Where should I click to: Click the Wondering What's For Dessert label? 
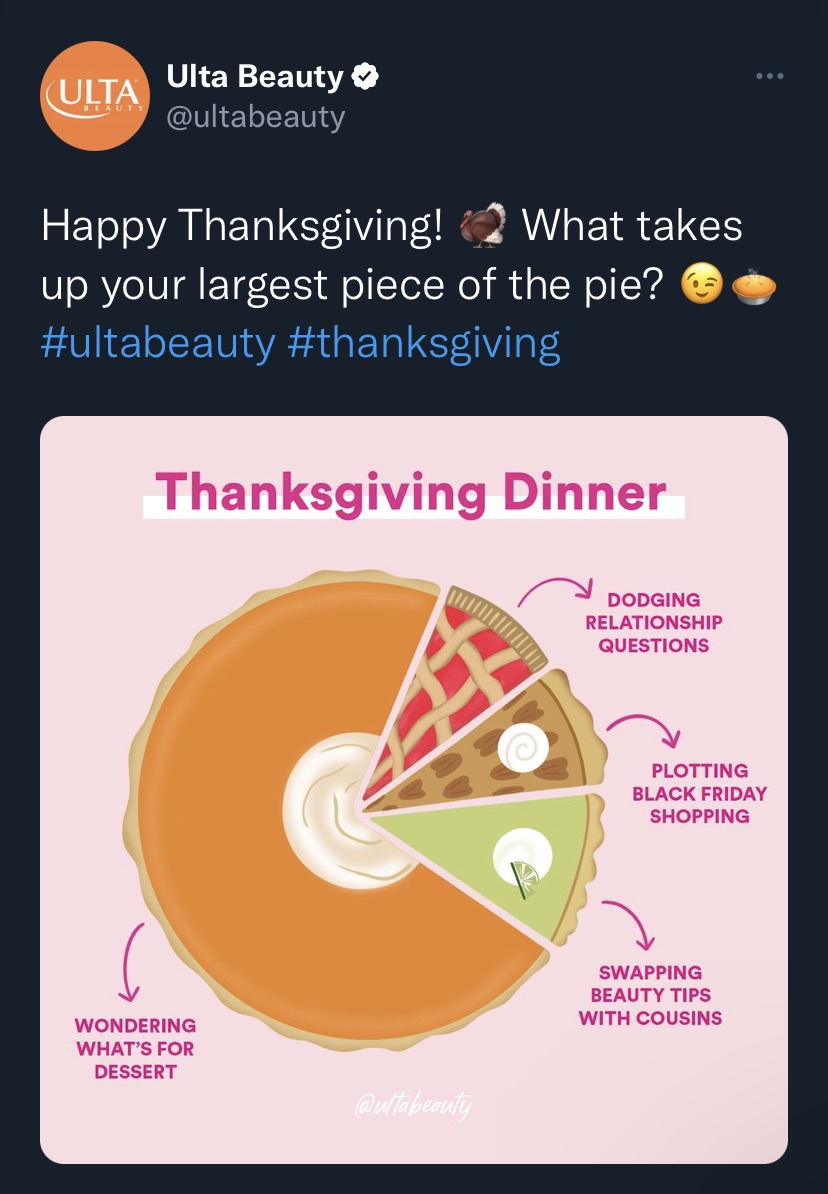(135, 1048)
